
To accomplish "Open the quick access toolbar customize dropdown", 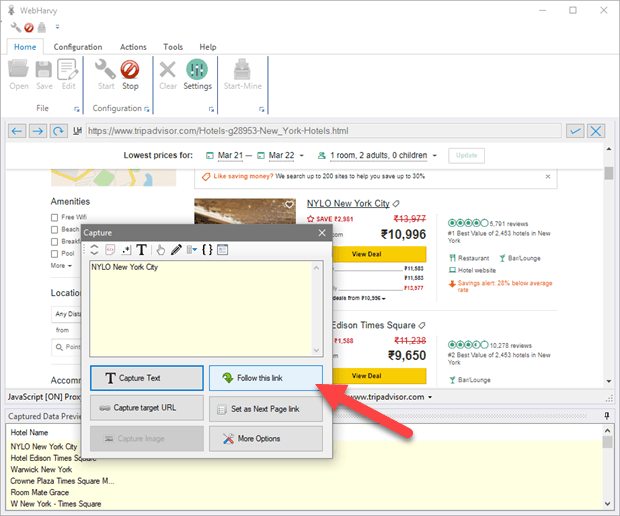I will [57, 27].
